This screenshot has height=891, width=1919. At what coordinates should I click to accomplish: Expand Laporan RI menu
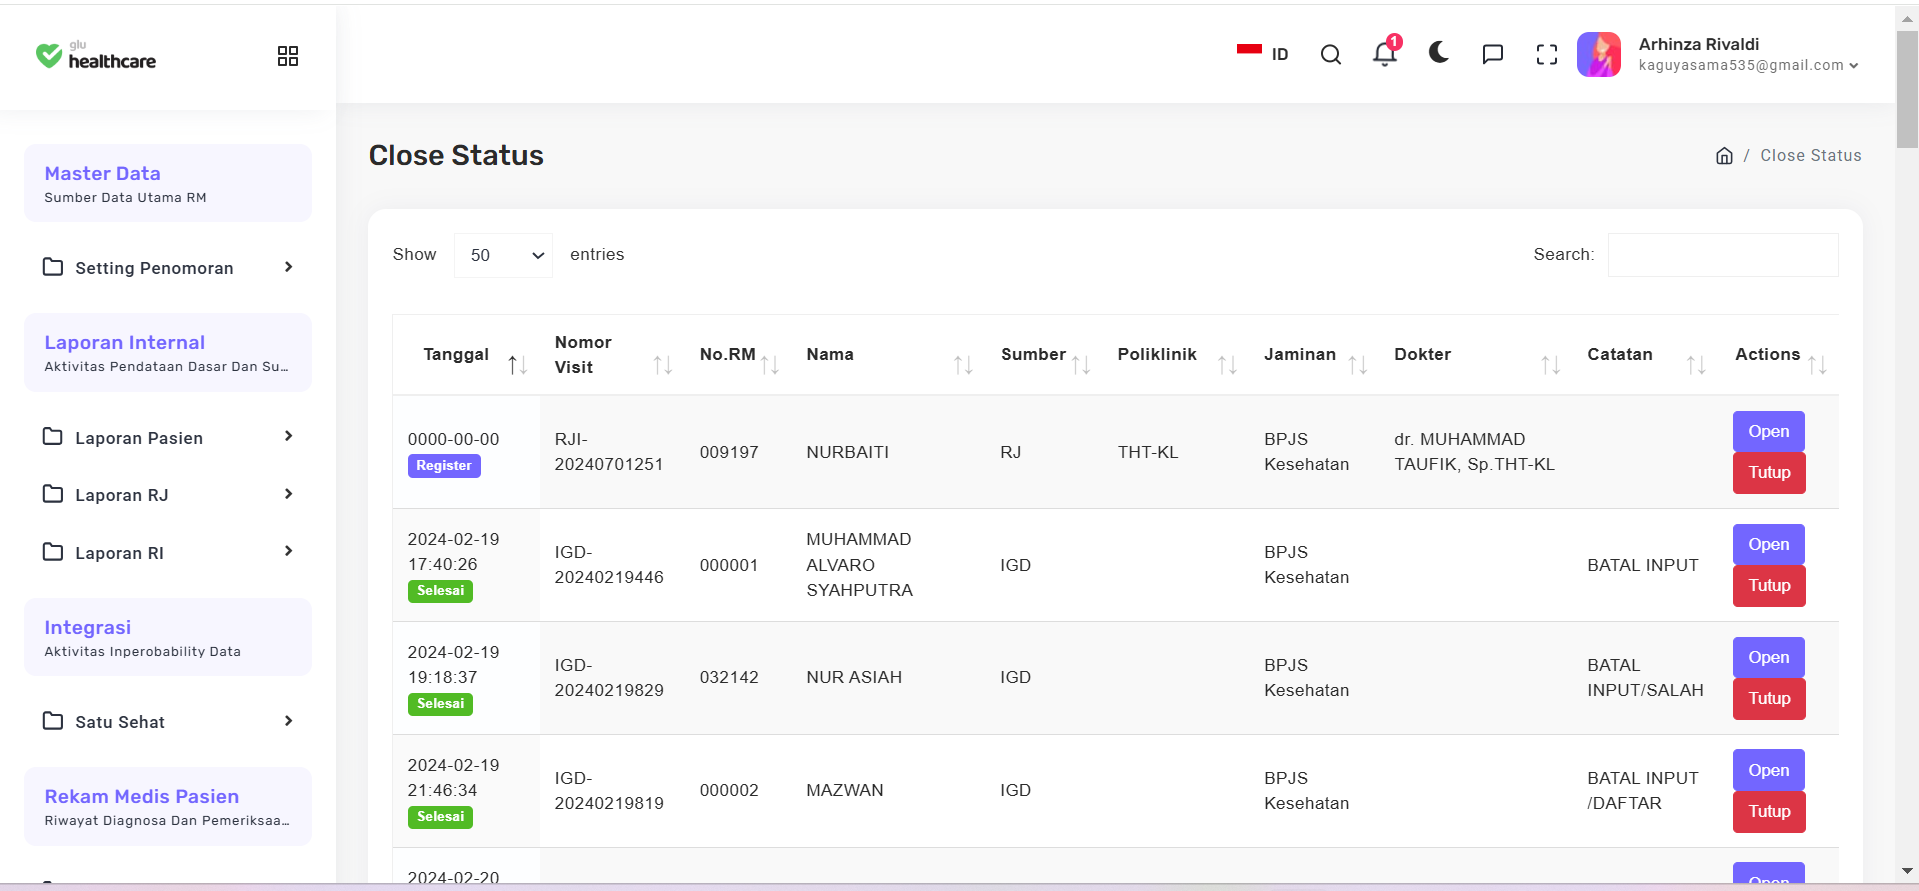click(168, 553)
